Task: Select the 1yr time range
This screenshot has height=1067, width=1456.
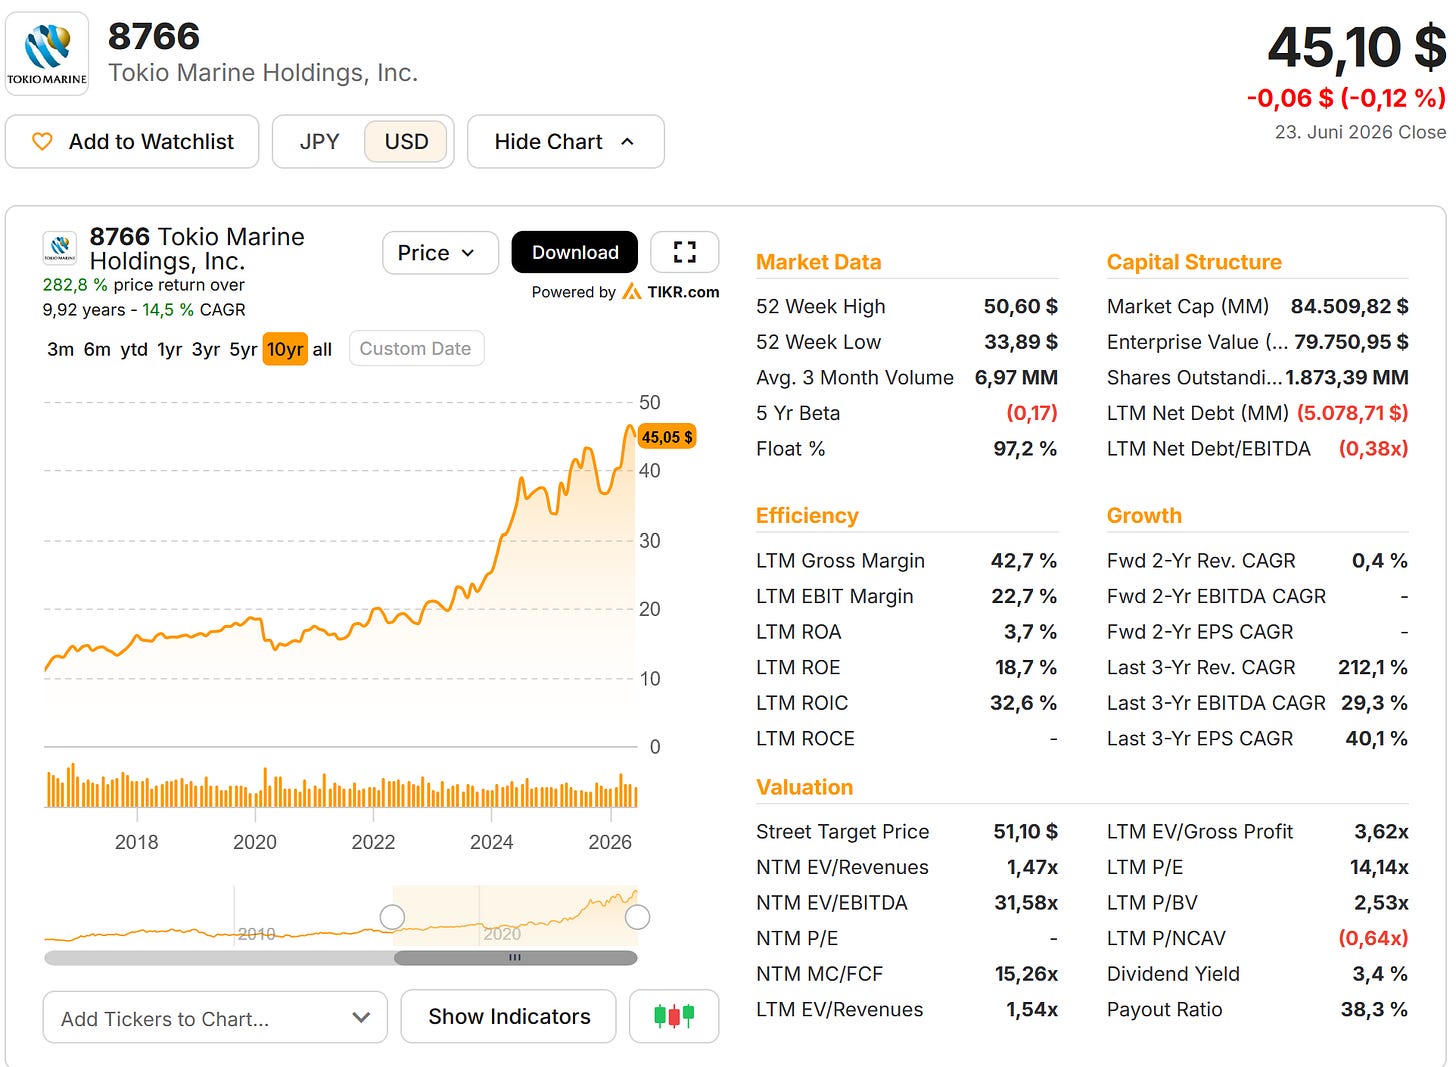Action: pyautogui.click(x=170, y=349)
